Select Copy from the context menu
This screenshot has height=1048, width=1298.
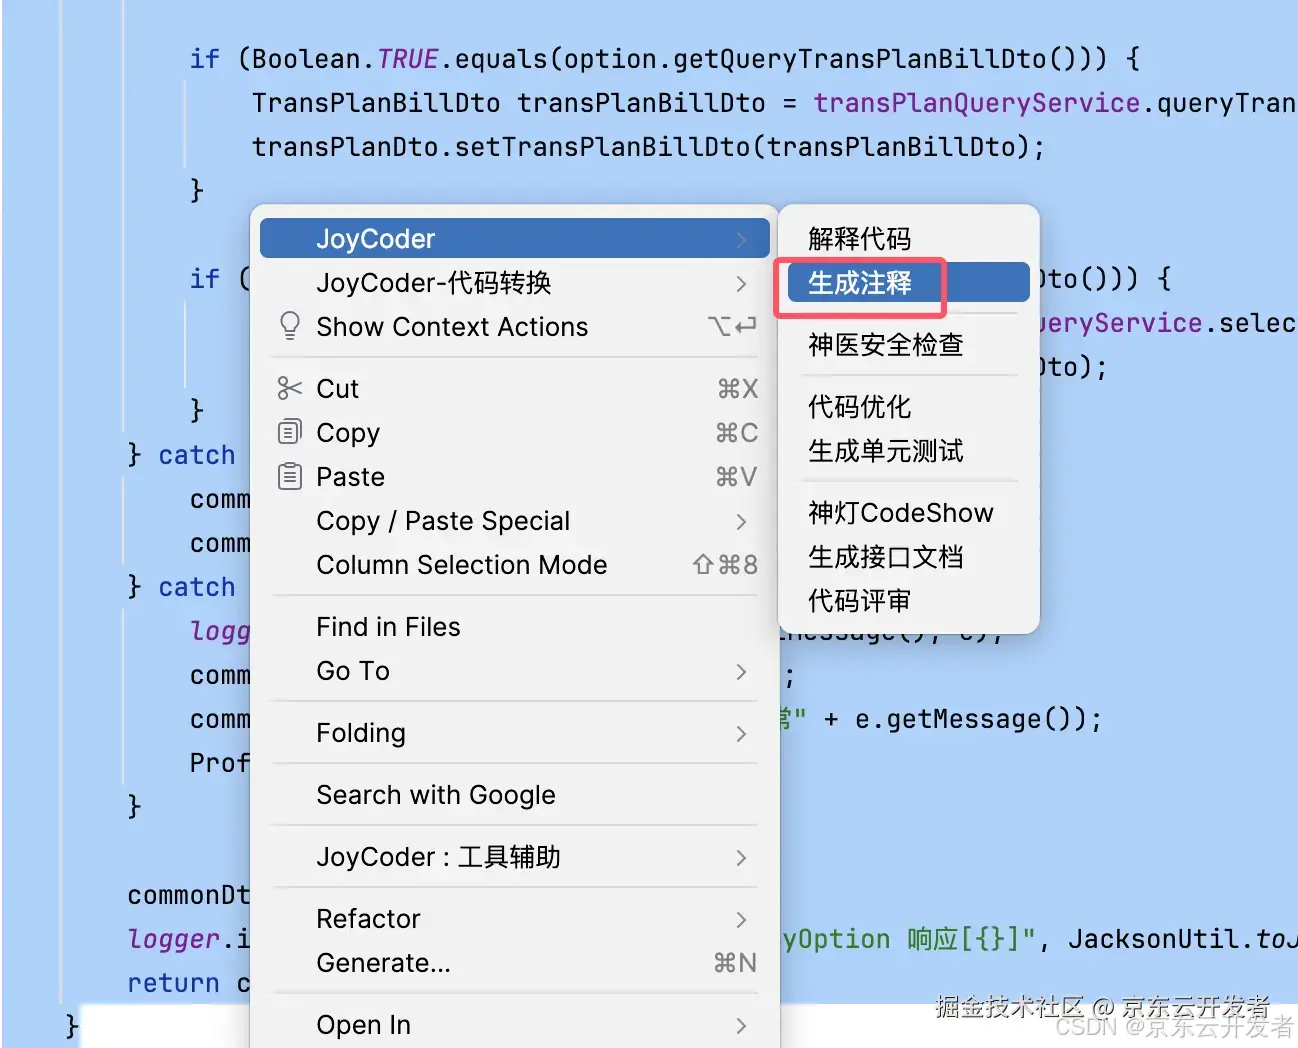pyautogui.click(x=514, y=433)
